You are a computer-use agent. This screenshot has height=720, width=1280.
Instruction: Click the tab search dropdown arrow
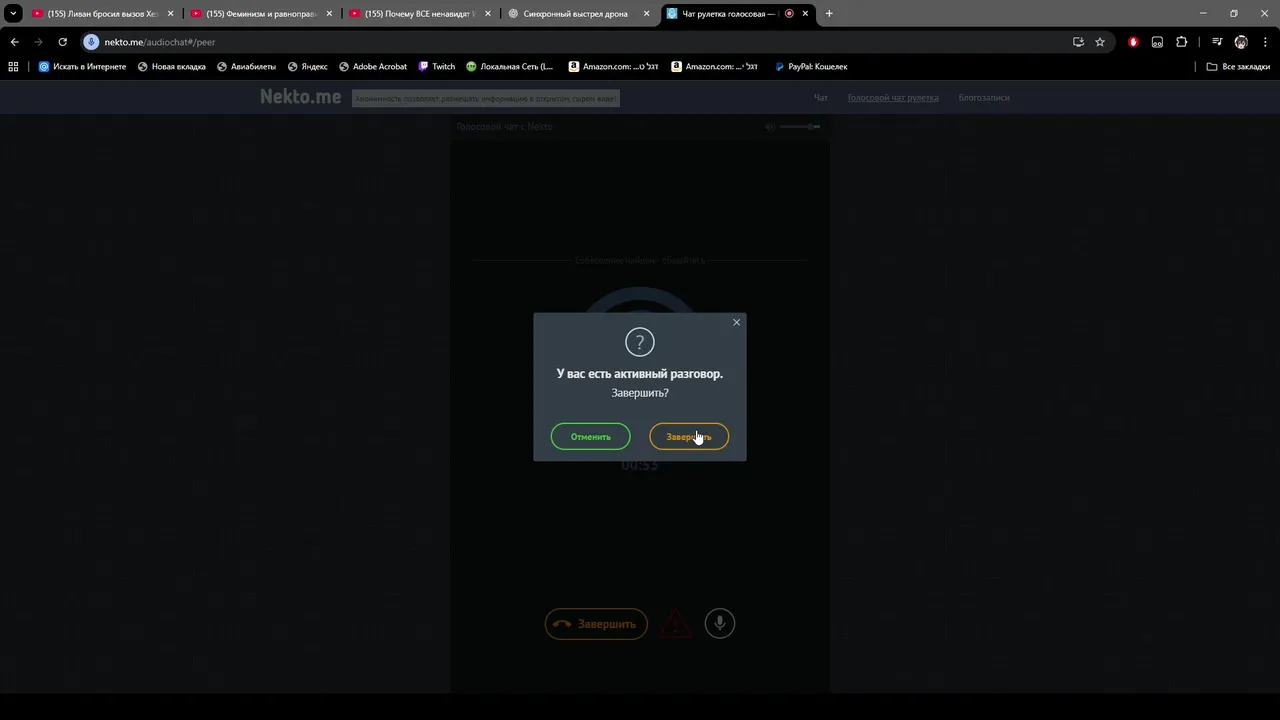pyautogui.click(x=13, y=14)
